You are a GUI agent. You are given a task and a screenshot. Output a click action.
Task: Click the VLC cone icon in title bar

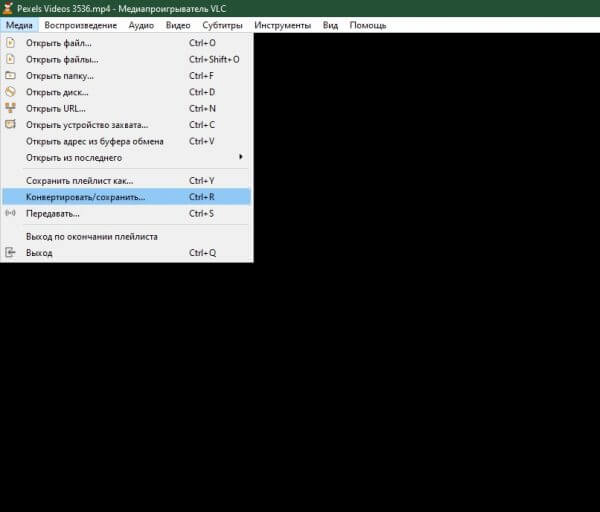[x=8, y=8]
